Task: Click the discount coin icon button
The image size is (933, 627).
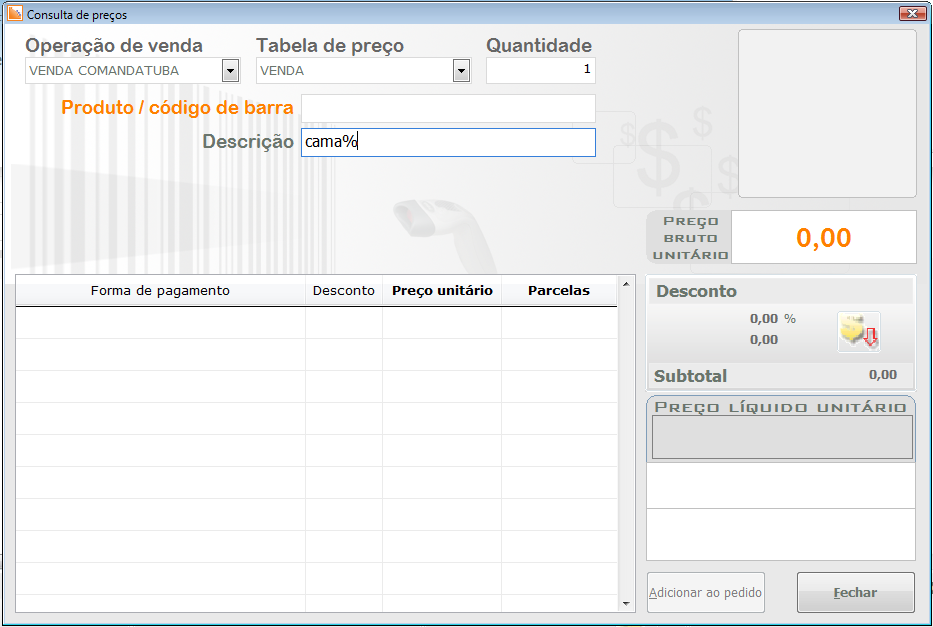Action: [x=859, y=332]
